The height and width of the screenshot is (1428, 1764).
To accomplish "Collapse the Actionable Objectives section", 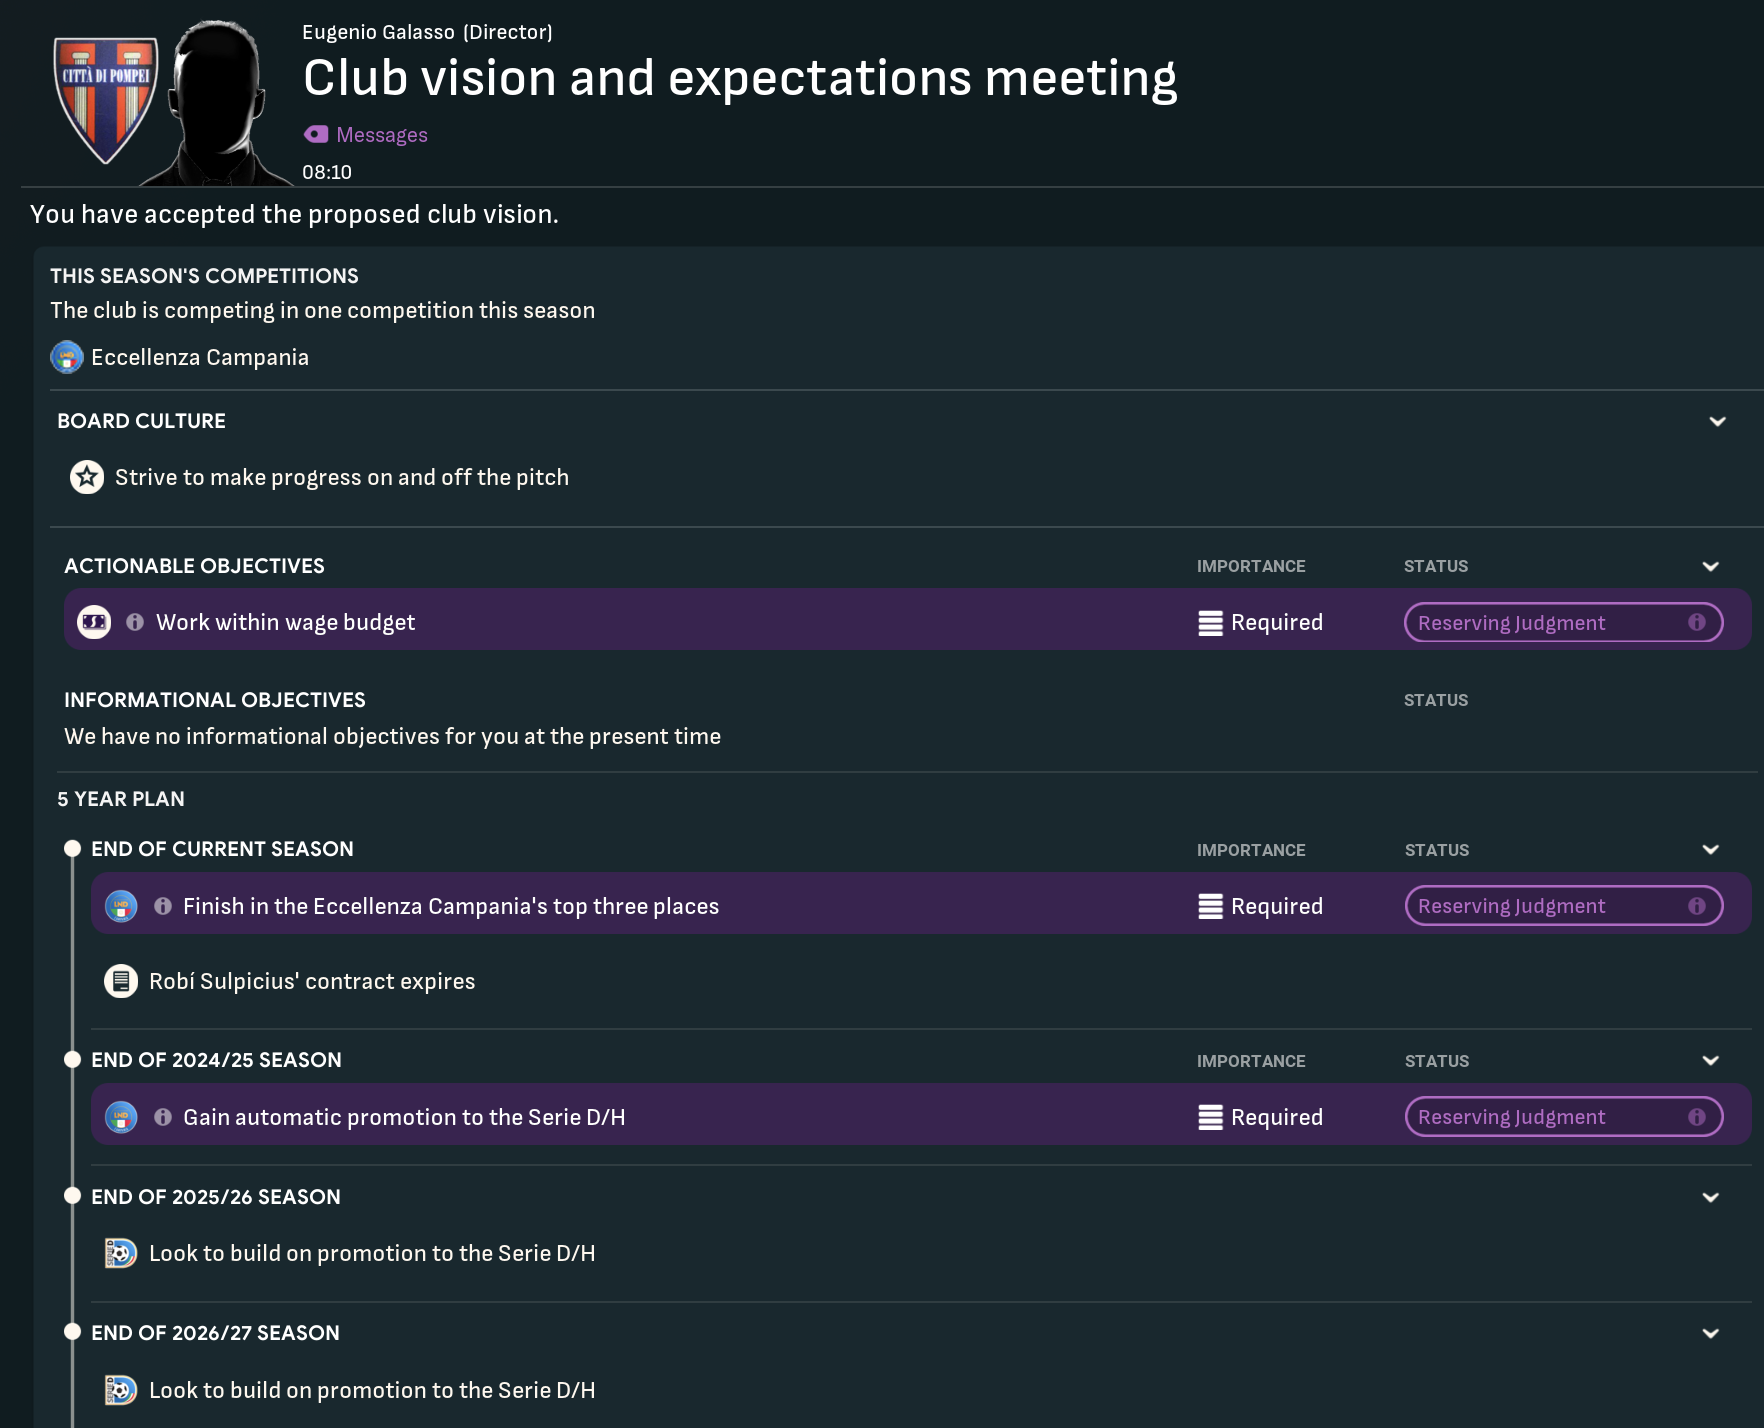I will (1710, 566).
